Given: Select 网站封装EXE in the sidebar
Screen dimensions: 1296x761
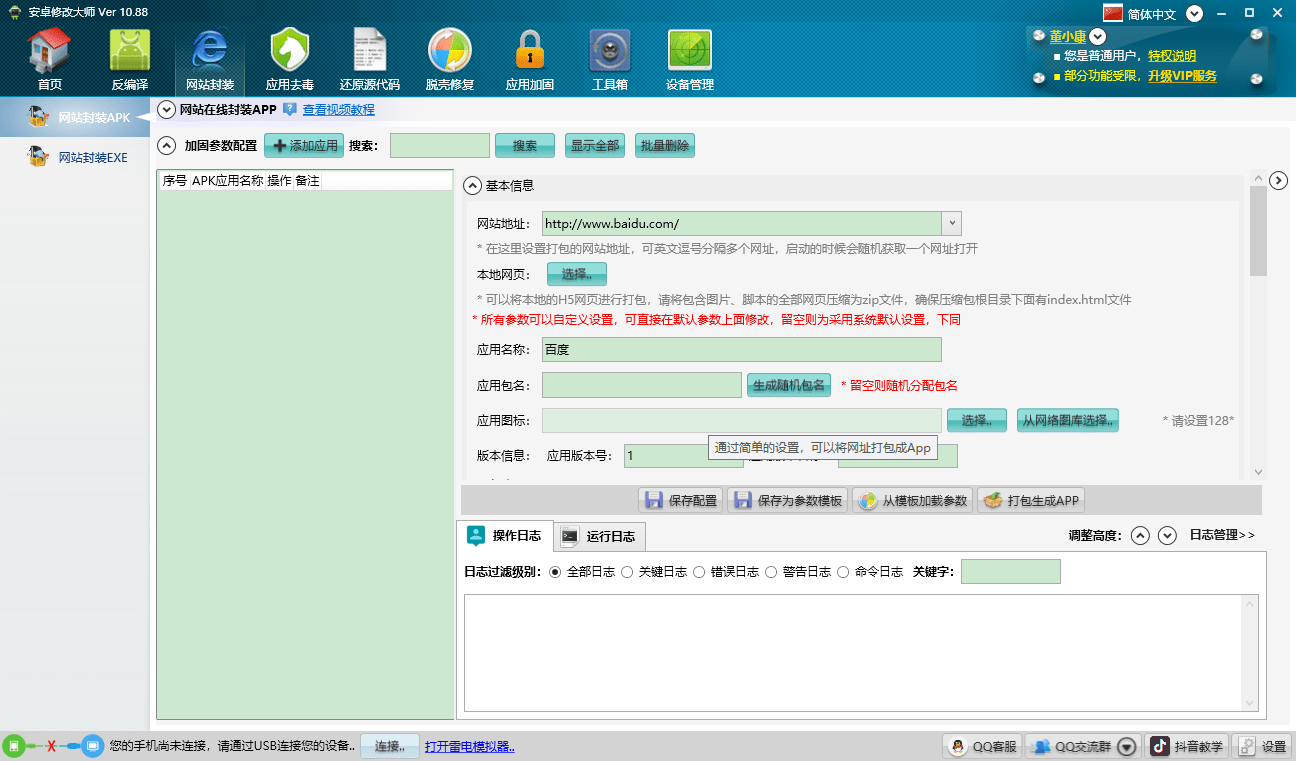Looking at the screenshot, I should (93, 157).
